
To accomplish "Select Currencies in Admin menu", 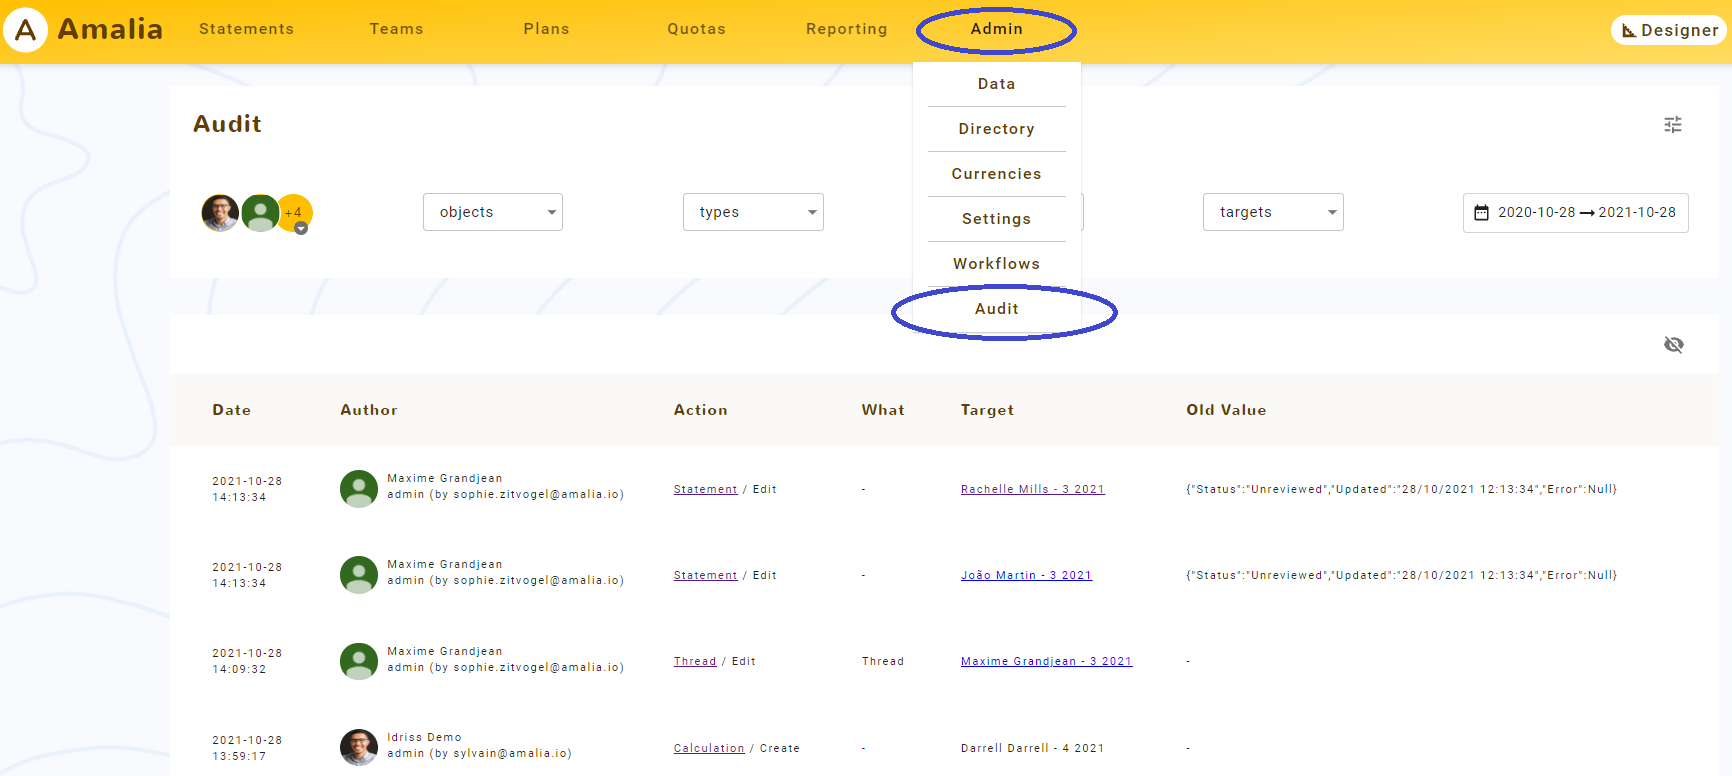I will pyautogui.click(x=997, y=174).
